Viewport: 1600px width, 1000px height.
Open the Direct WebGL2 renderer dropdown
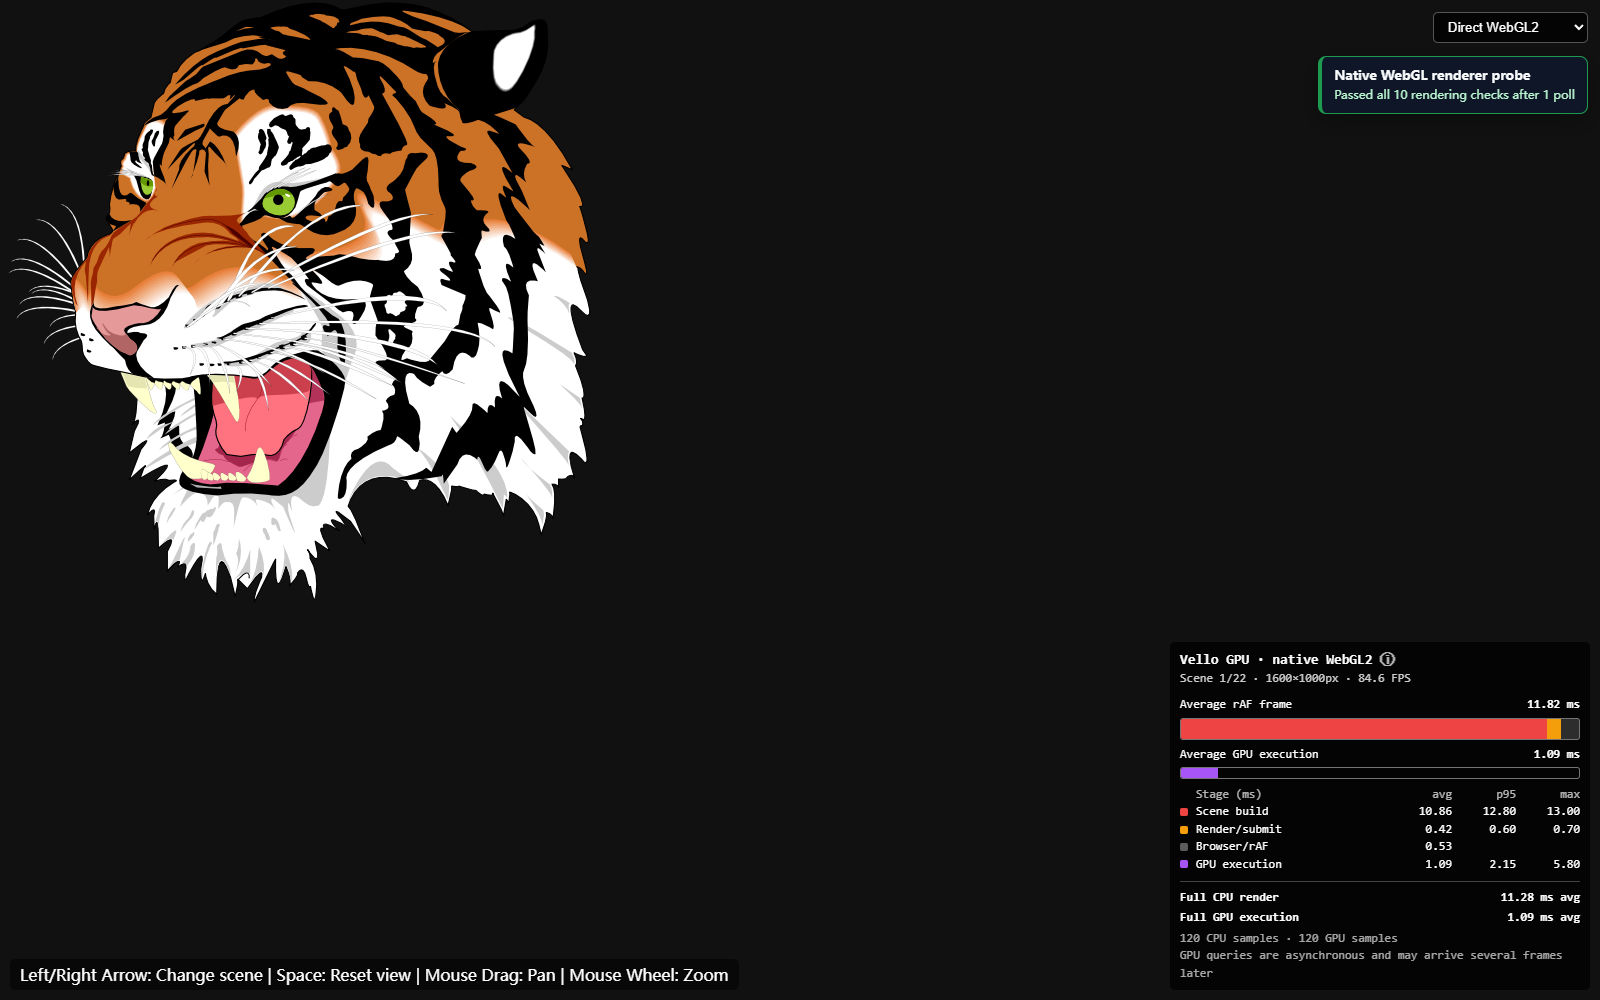click(1510, 27)
